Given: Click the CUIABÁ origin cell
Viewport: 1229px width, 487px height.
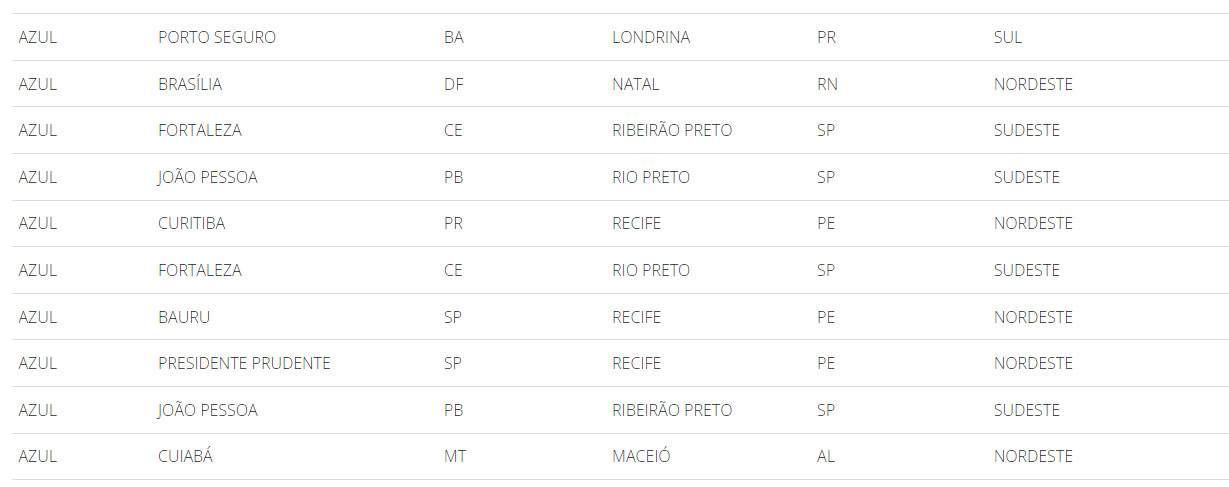Looking at the screenshot, I should [x=186, y=456].
